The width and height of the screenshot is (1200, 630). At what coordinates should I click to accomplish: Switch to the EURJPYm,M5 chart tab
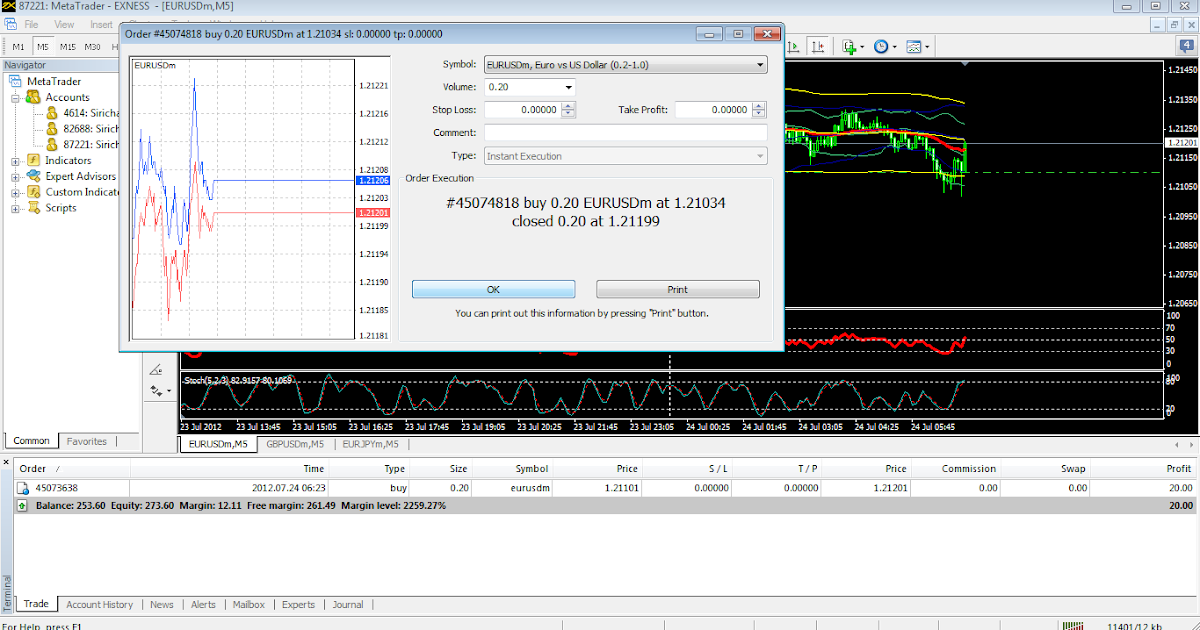(370, 444)
